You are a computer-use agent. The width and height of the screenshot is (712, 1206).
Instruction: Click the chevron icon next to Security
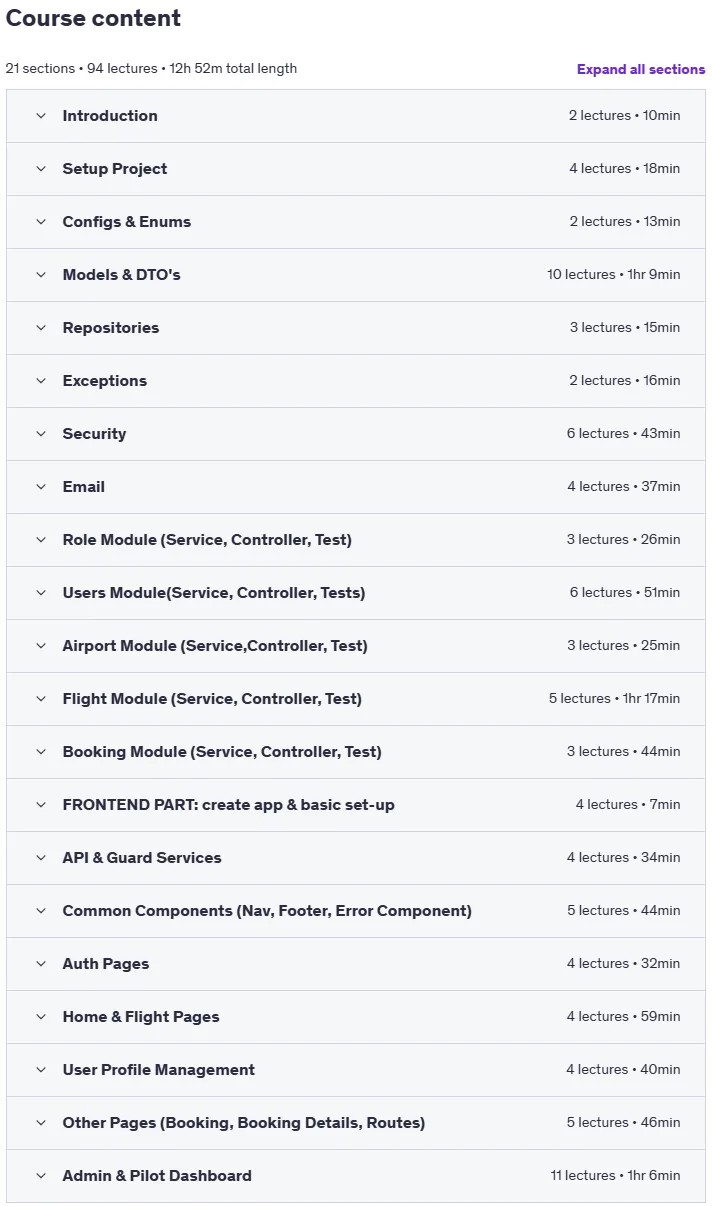41,434
